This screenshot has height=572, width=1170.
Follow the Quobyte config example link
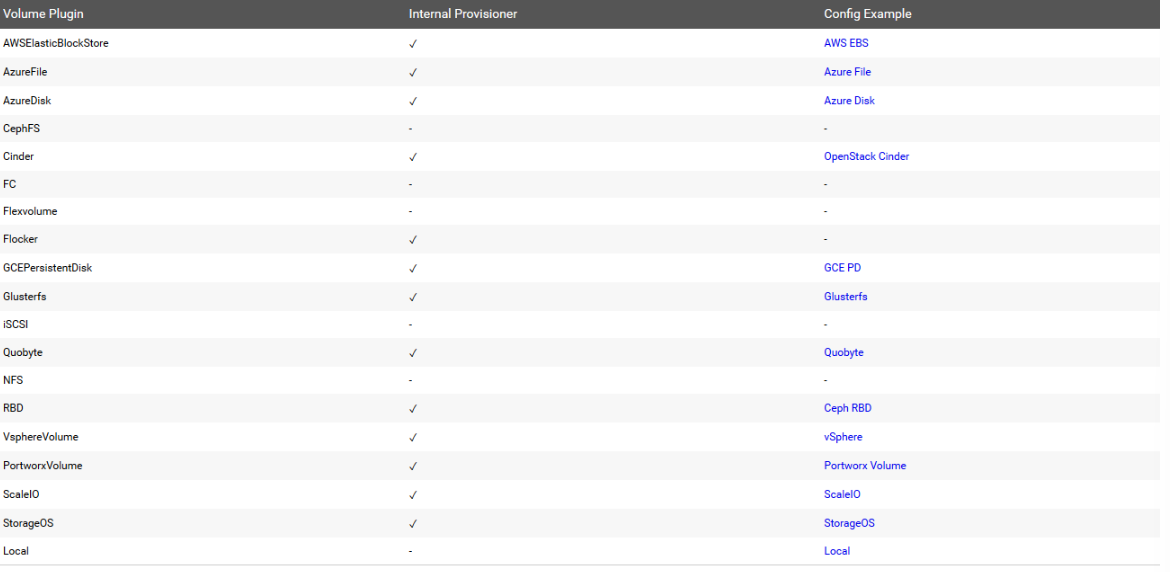tap(844, 352)
